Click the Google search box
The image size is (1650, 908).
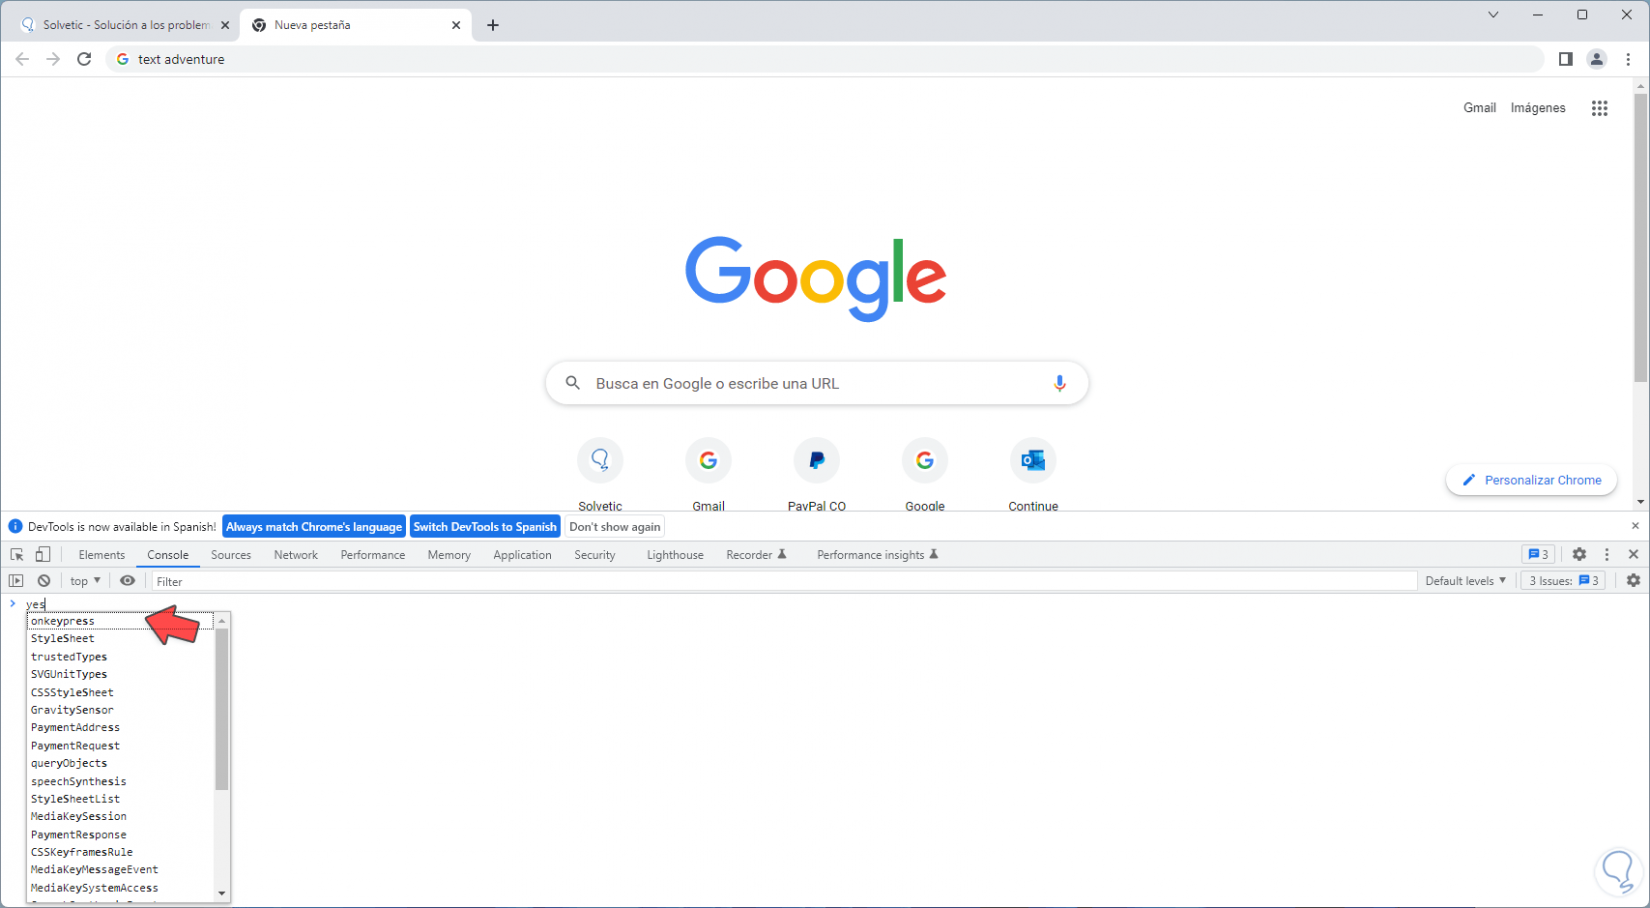[817, 383]
